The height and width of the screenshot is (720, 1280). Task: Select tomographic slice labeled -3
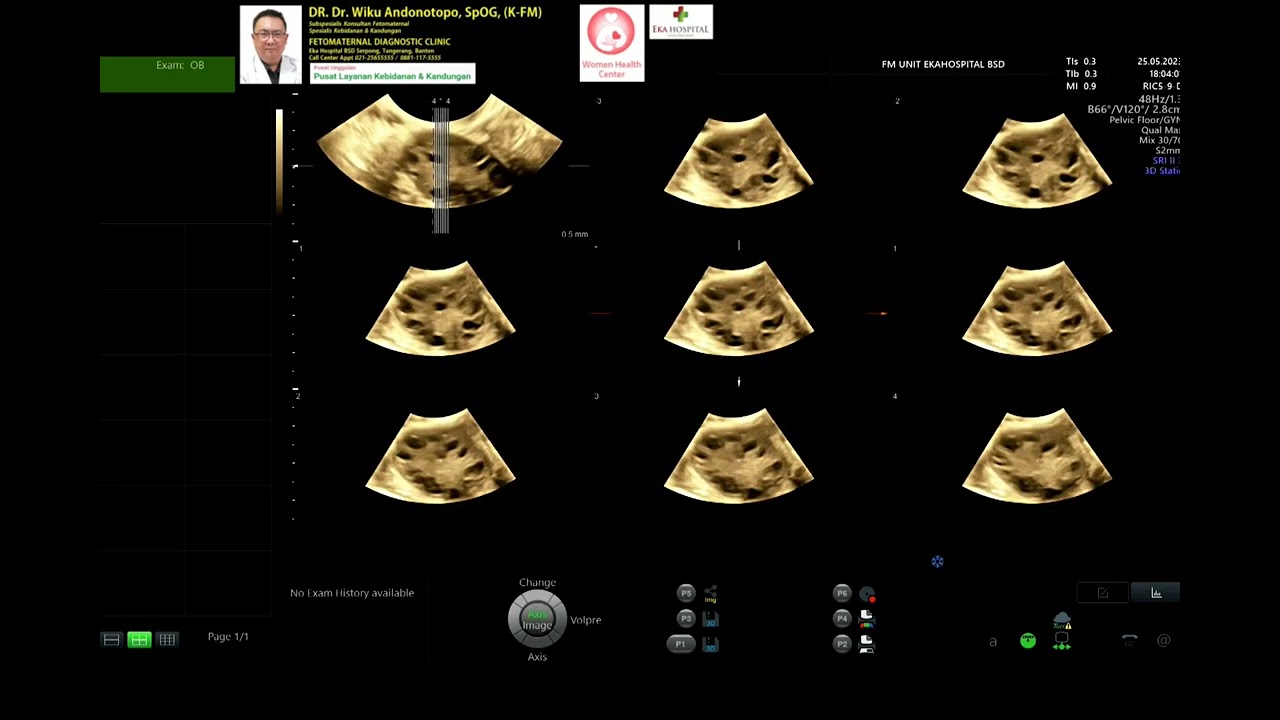(x=739, y=160)
